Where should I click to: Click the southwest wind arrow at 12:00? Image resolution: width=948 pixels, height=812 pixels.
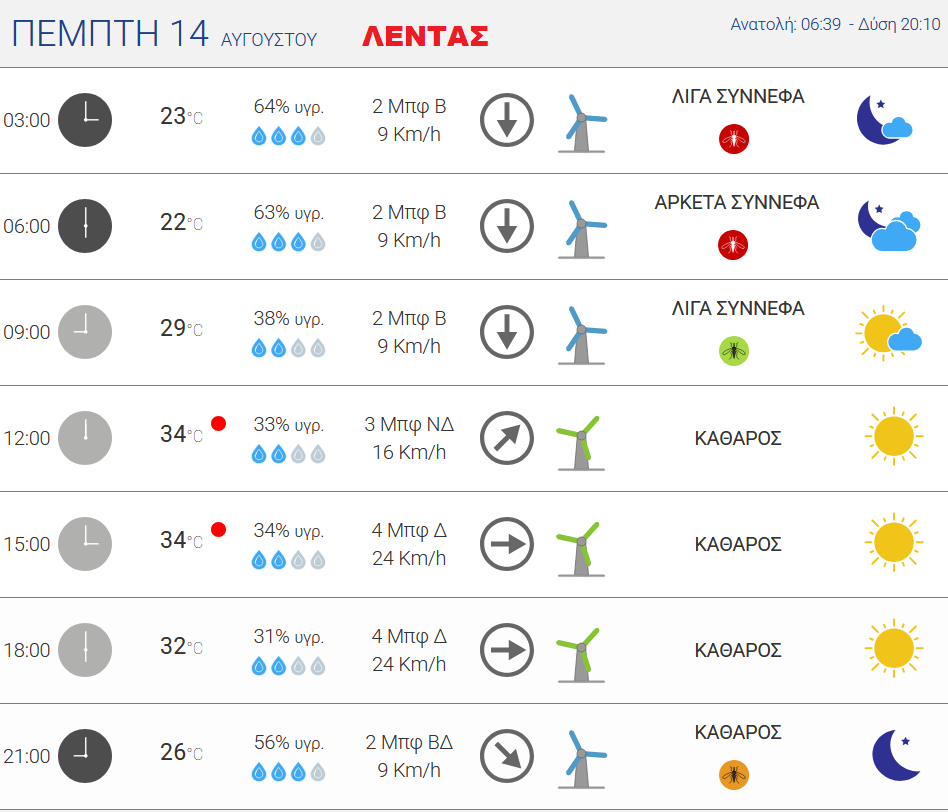click(506, 438)
